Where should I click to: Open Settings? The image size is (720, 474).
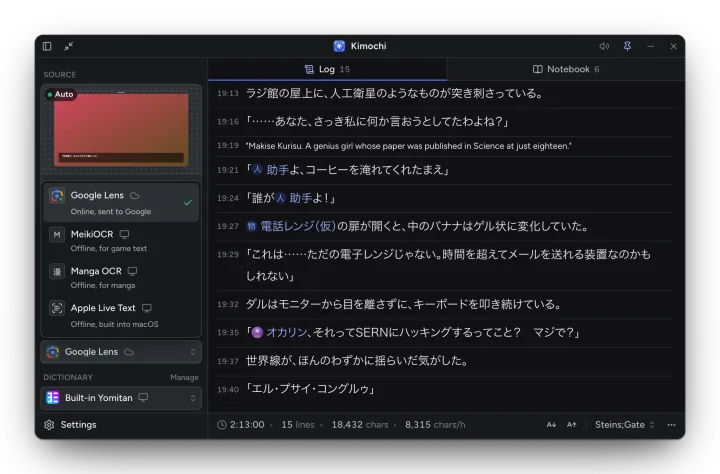click(70, 425)
